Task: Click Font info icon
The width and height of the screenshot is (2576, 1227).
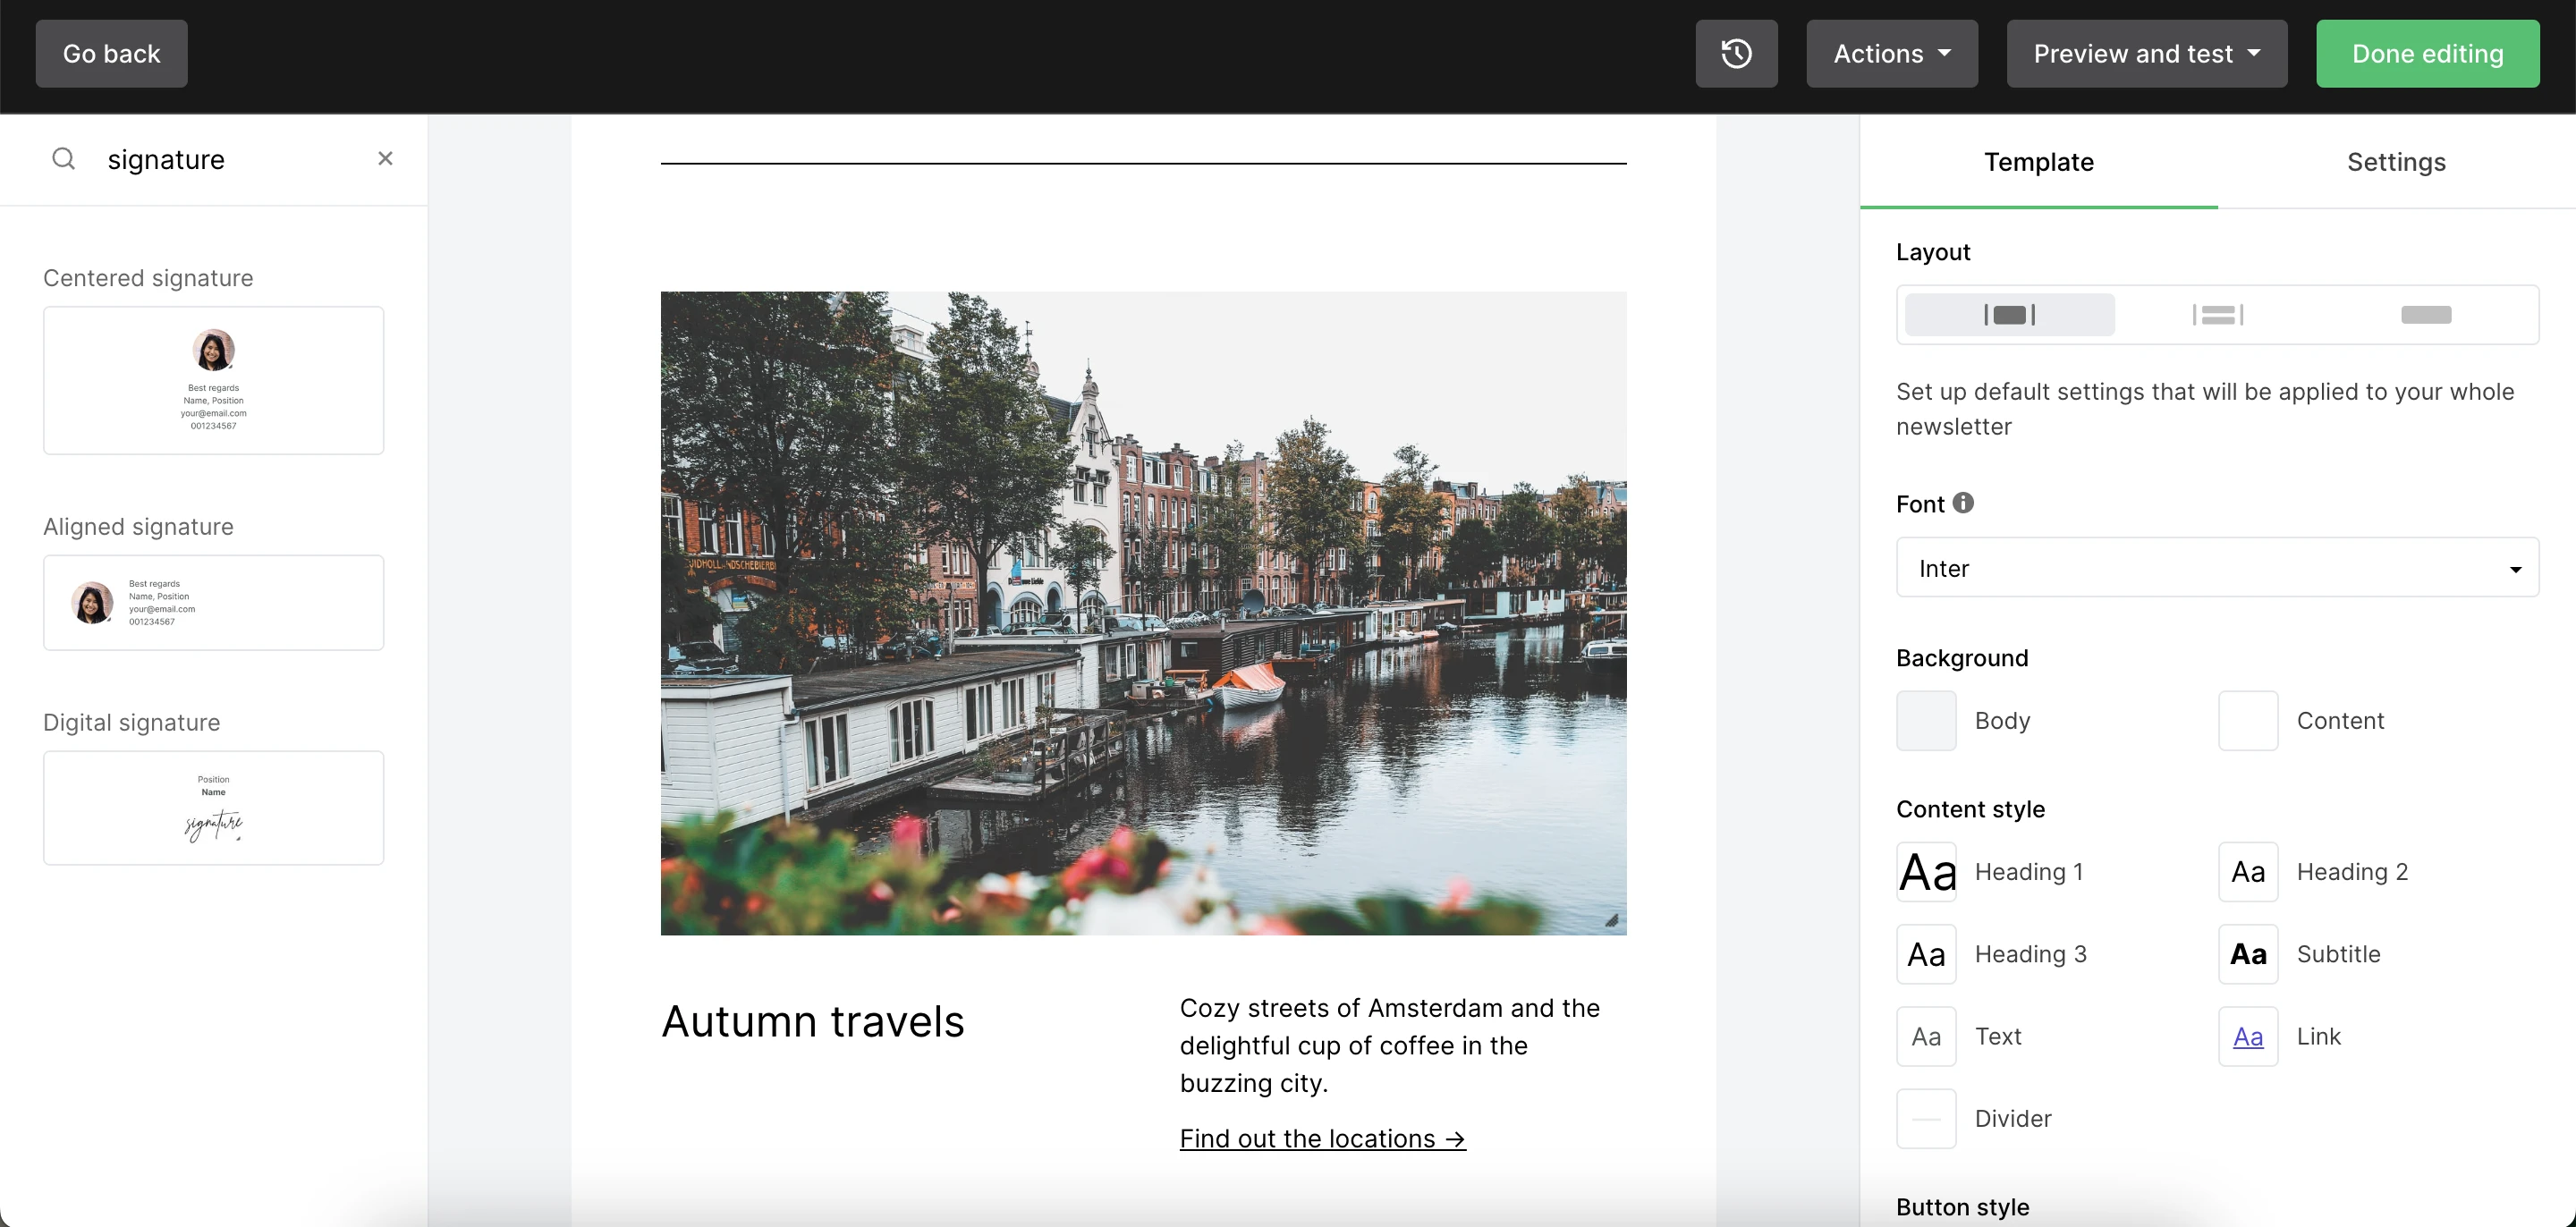Action: tap(1963, 503)
